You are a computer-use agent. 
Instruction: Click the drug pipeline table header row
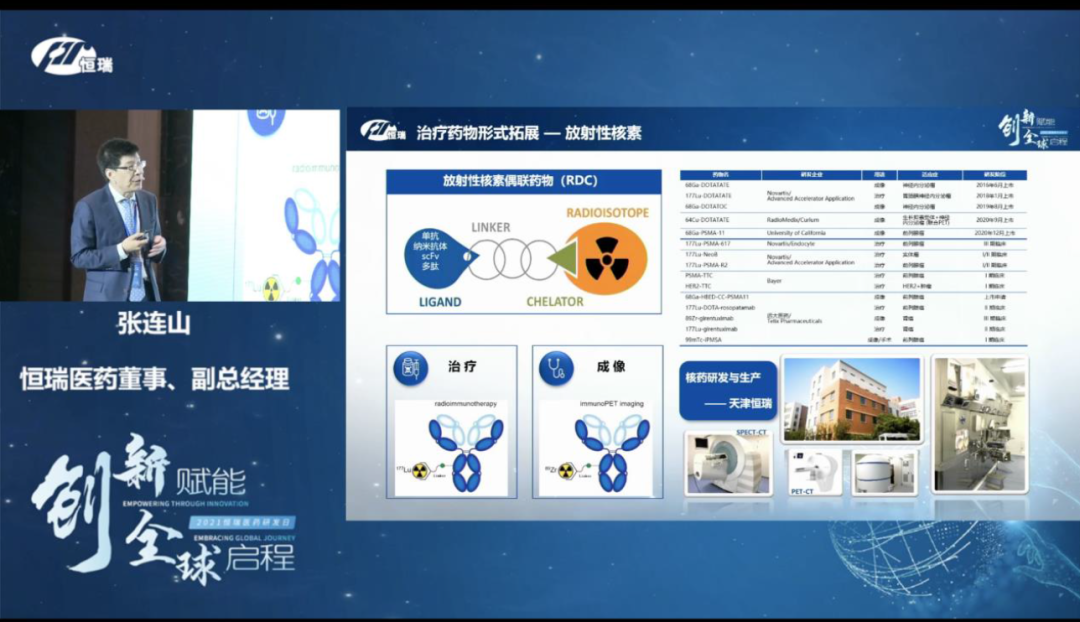coord(852,174)
